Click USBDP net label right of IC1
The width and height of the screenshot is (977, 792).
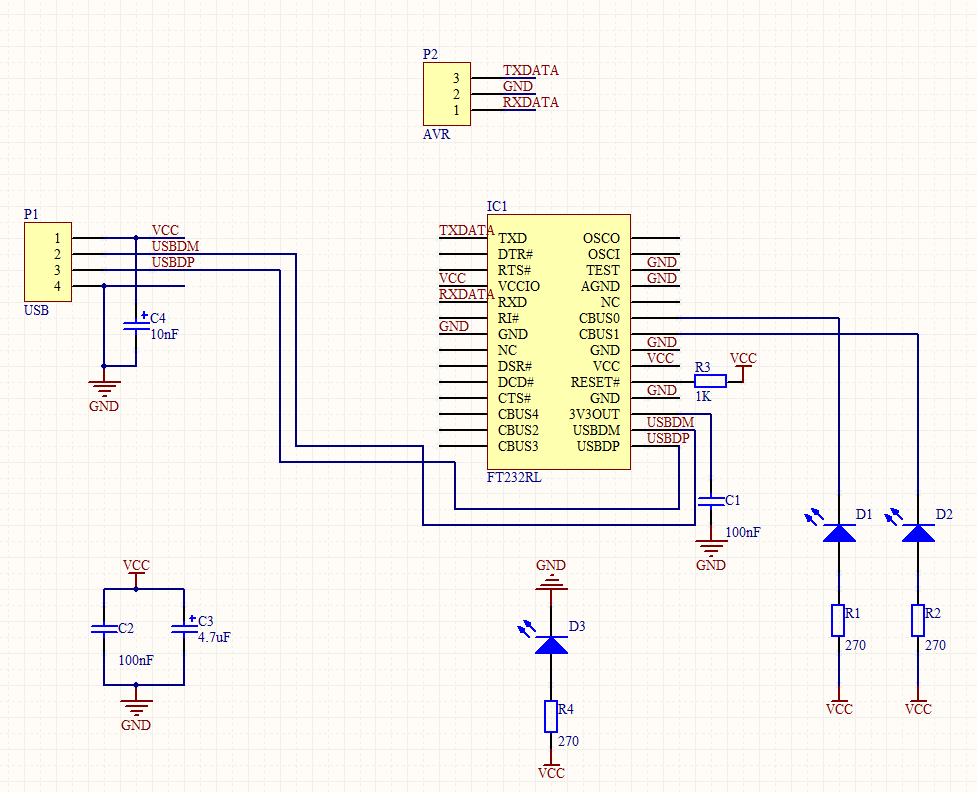click(x=668, y=438)
